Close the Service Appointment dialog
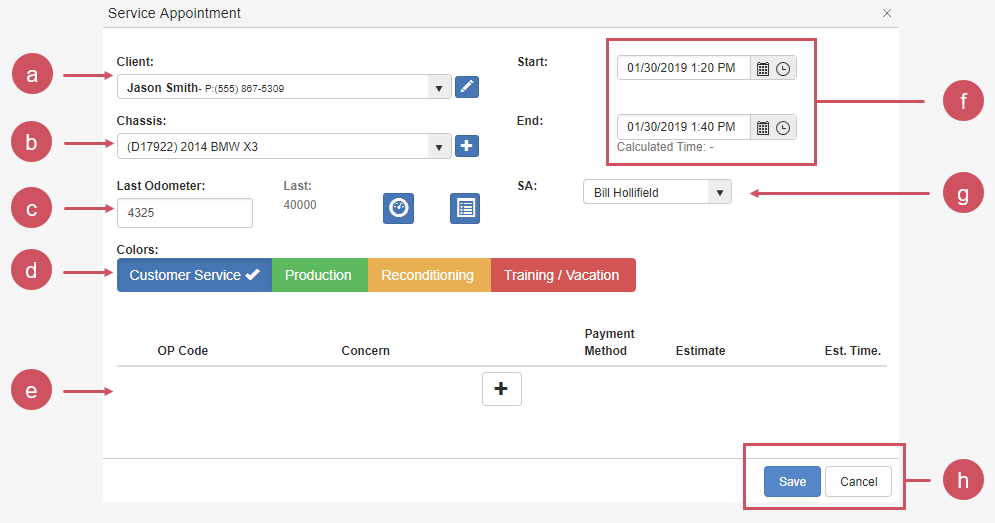Viewport: 995px width, 523px height. 886,13
